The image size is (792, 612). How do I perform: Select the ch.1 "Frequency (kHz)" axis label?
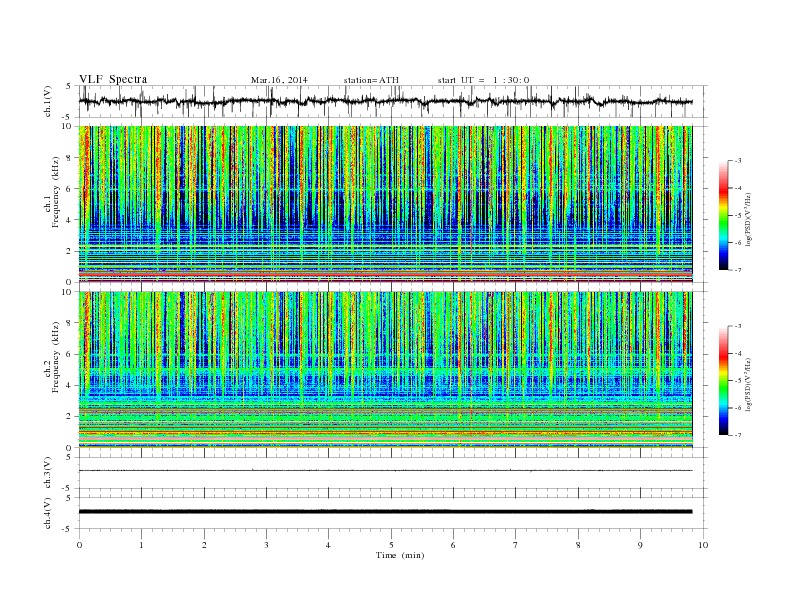click(x=56, y=192)
